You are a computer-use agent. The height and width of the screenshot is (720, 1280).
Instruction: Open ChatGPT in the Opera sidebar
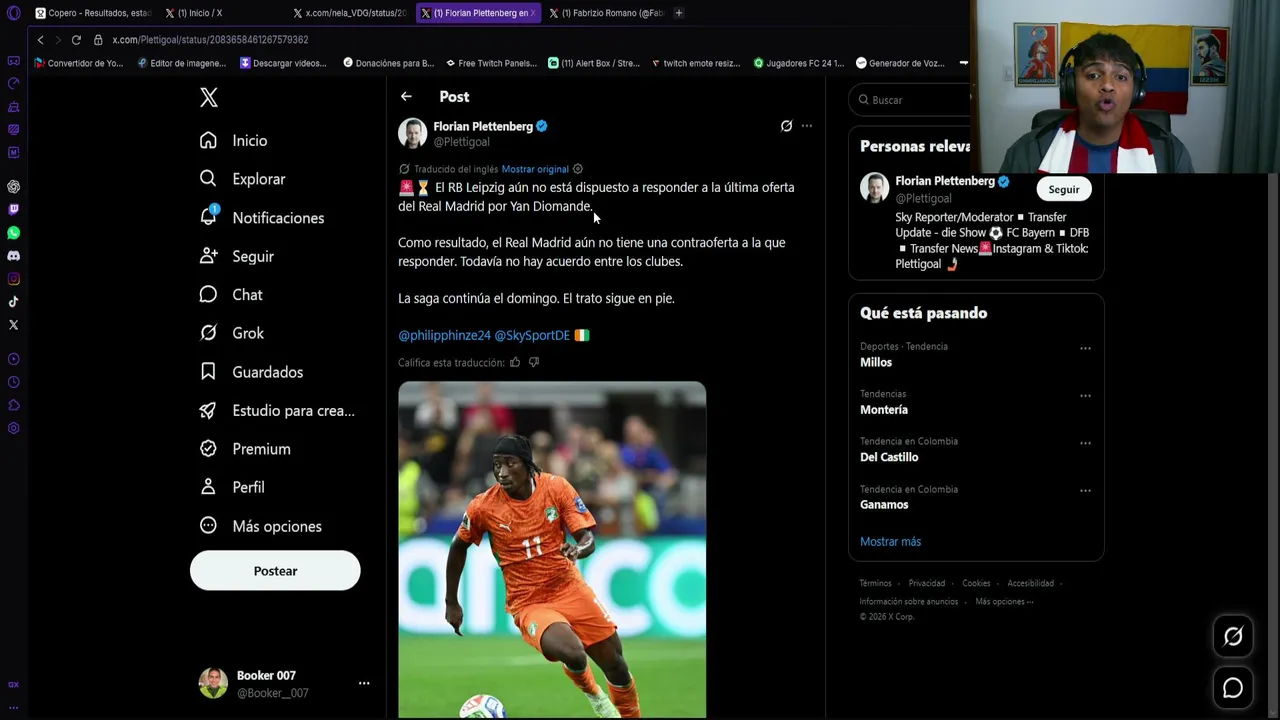click(13, 187)
